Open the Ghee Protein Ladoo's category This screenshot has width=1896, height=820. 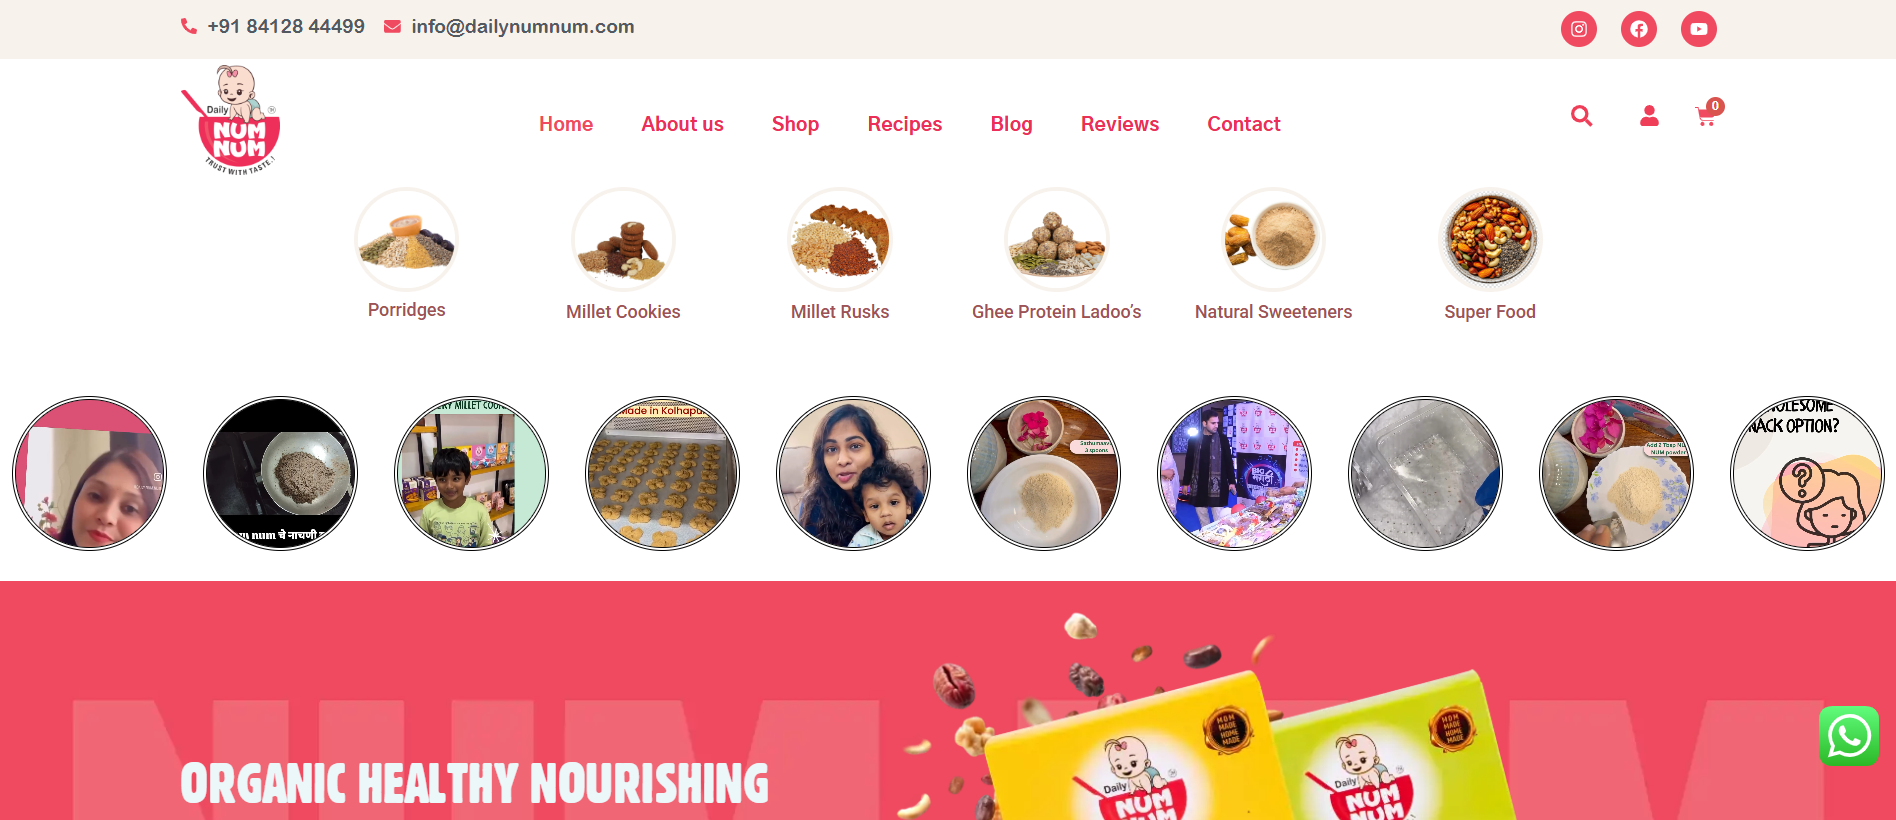(1056, 312)
